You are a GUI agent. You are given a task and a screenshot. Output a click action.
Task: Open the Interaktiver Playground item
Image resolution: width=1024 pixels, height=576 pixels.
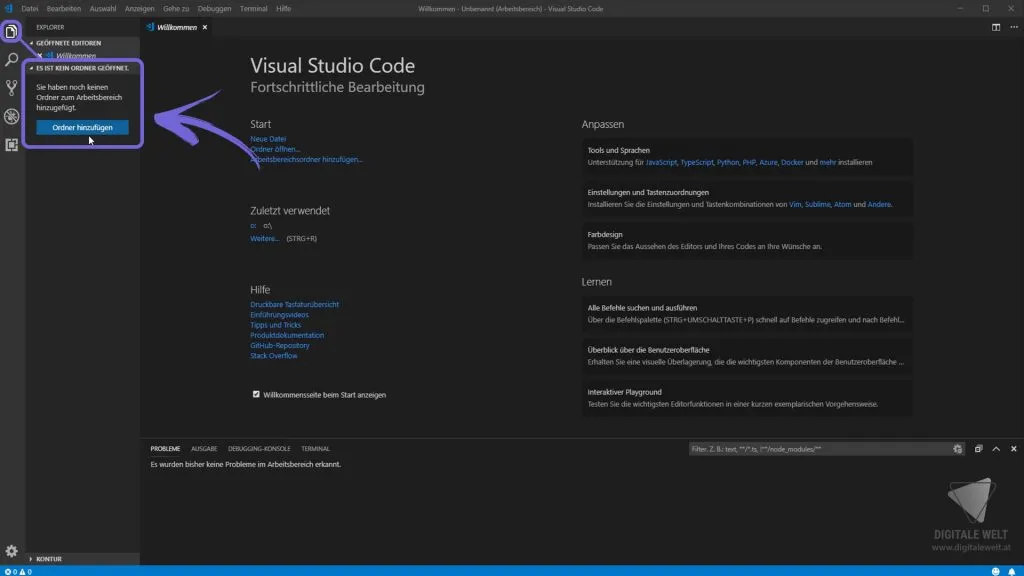pyautogui.click(x=747, y=398)
